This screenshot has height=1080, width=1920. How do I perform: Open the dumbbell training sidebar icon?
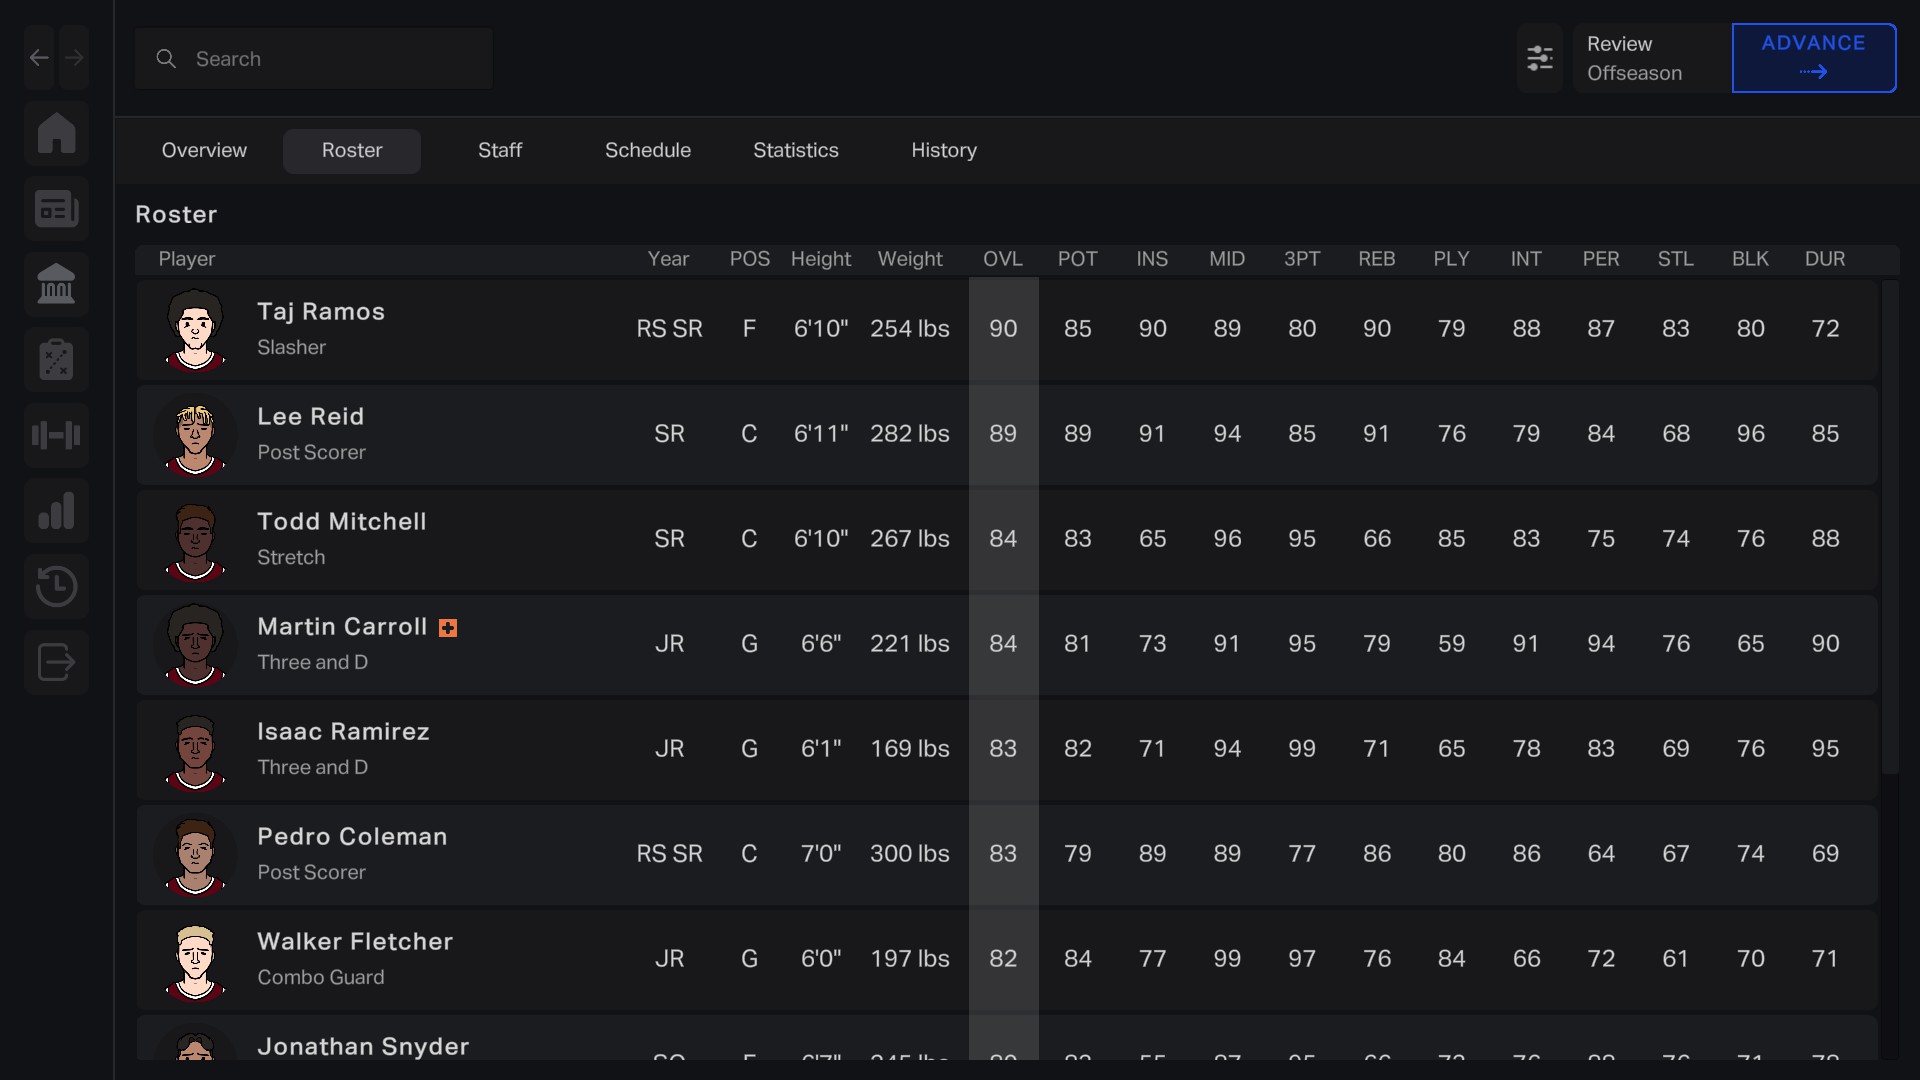tap(56, 435)
